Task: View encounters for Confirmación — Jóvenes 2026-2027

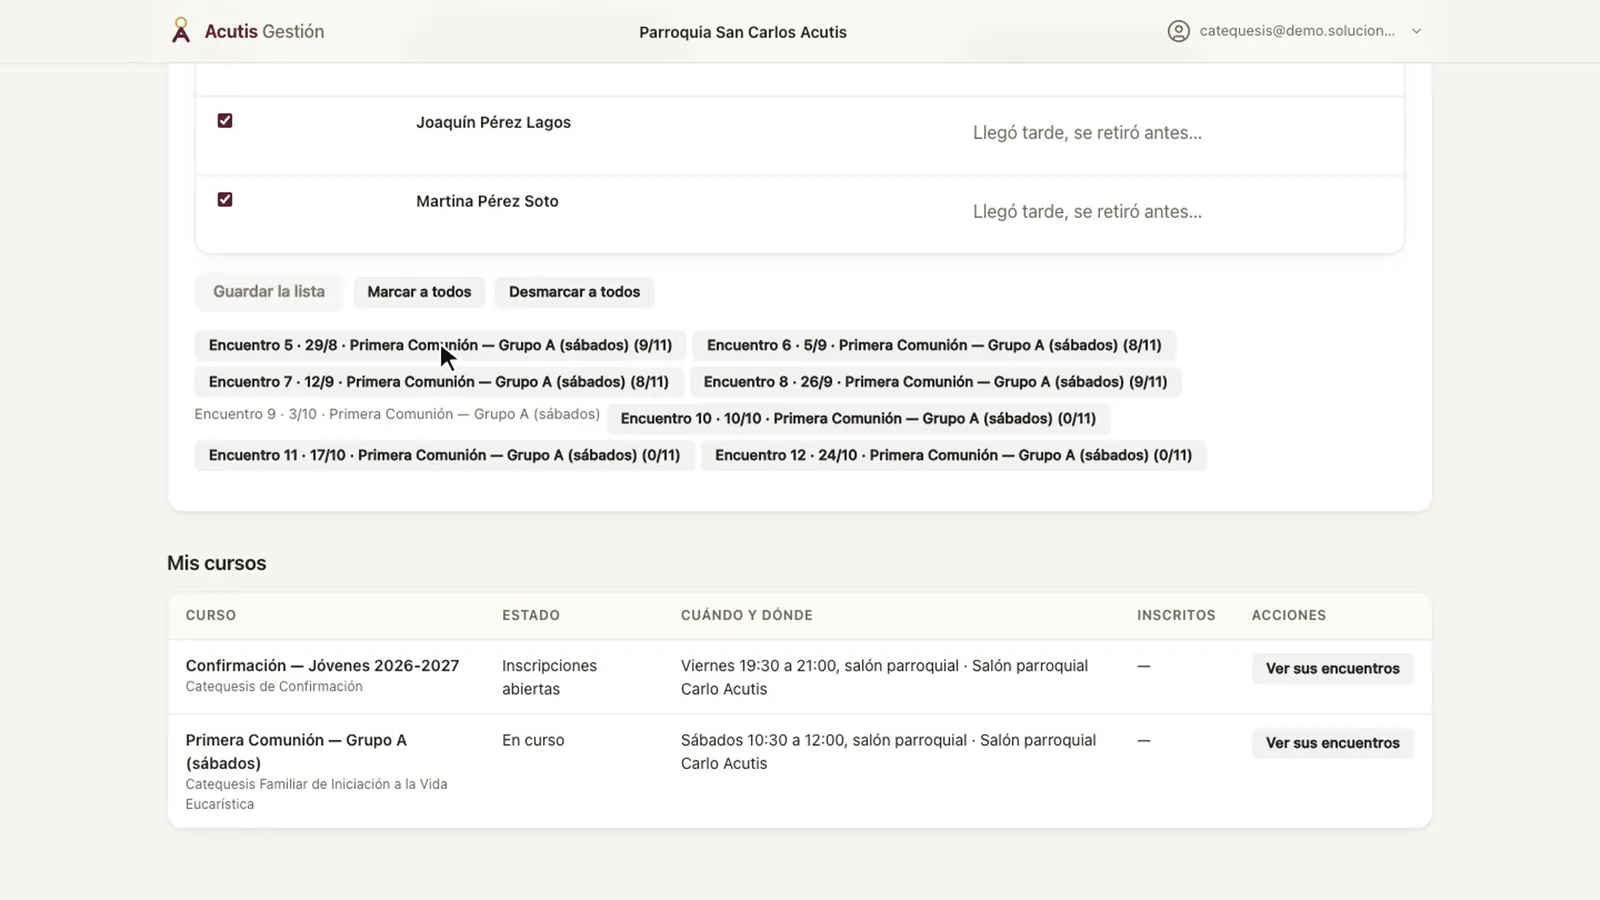Action: pyautogui.click(x=1332, y=669)
